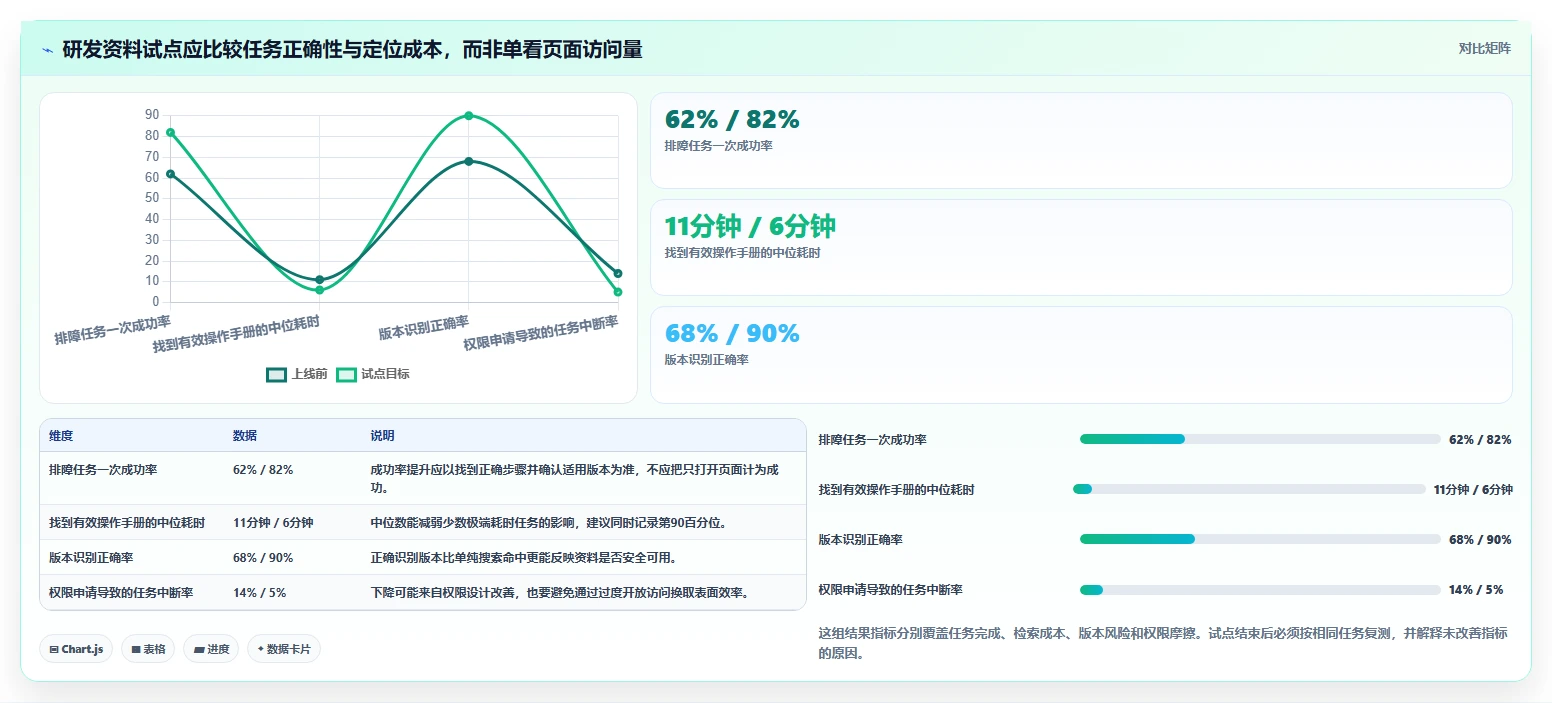This screenshot has width=1552, height=703.
Task: Click the 90 y-axis tick label
Action: coord(152,115)
